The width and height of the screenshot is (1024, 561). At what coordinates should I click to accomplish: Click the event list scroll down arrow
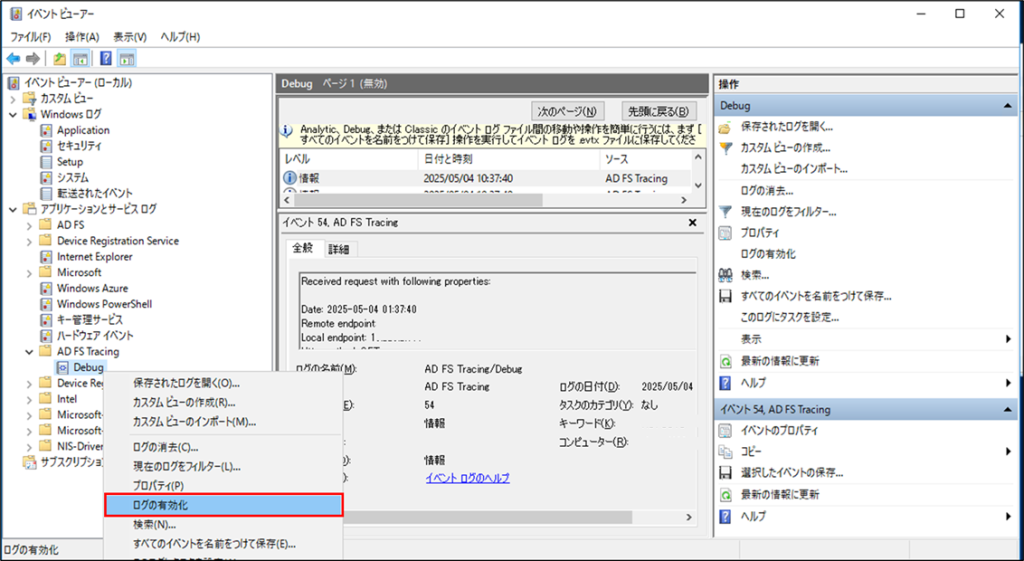699,186
